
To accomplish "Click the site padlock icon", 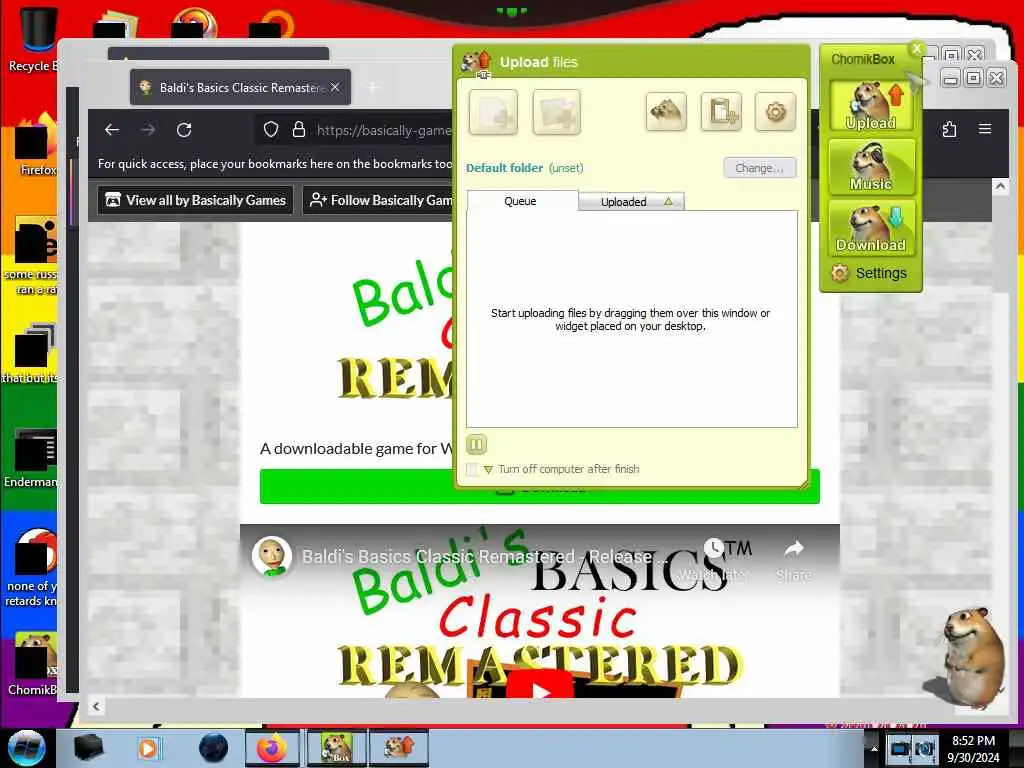I will (299, 130).
